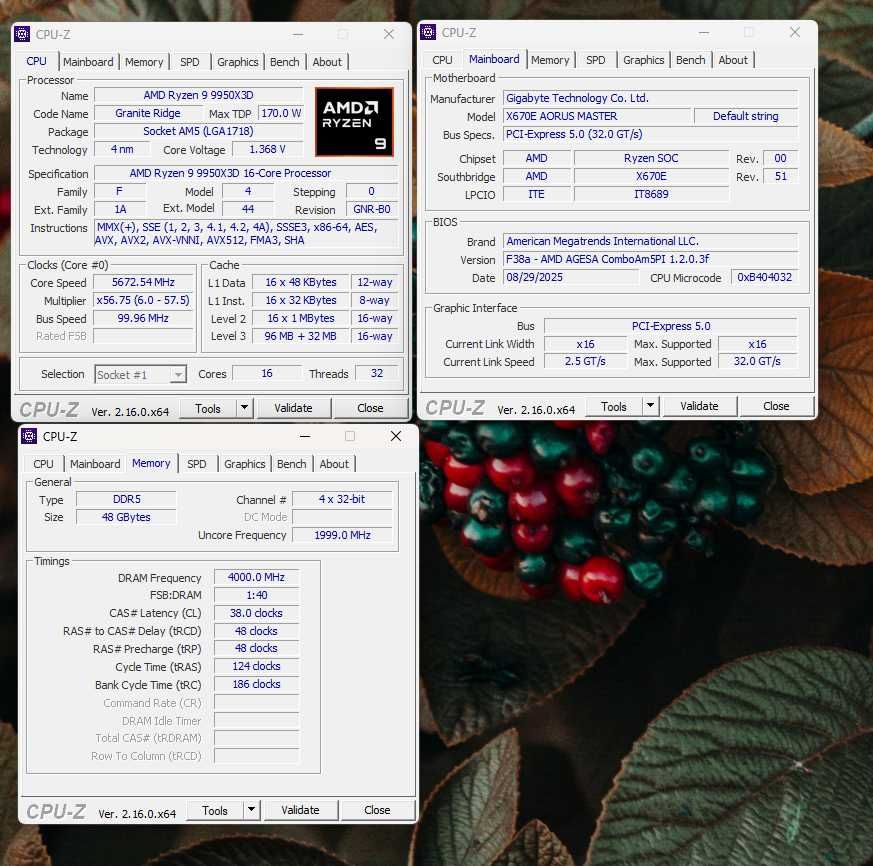Close the Memory window with the title bar X
This screenshot has width=873, height=866.
[396, 436]
